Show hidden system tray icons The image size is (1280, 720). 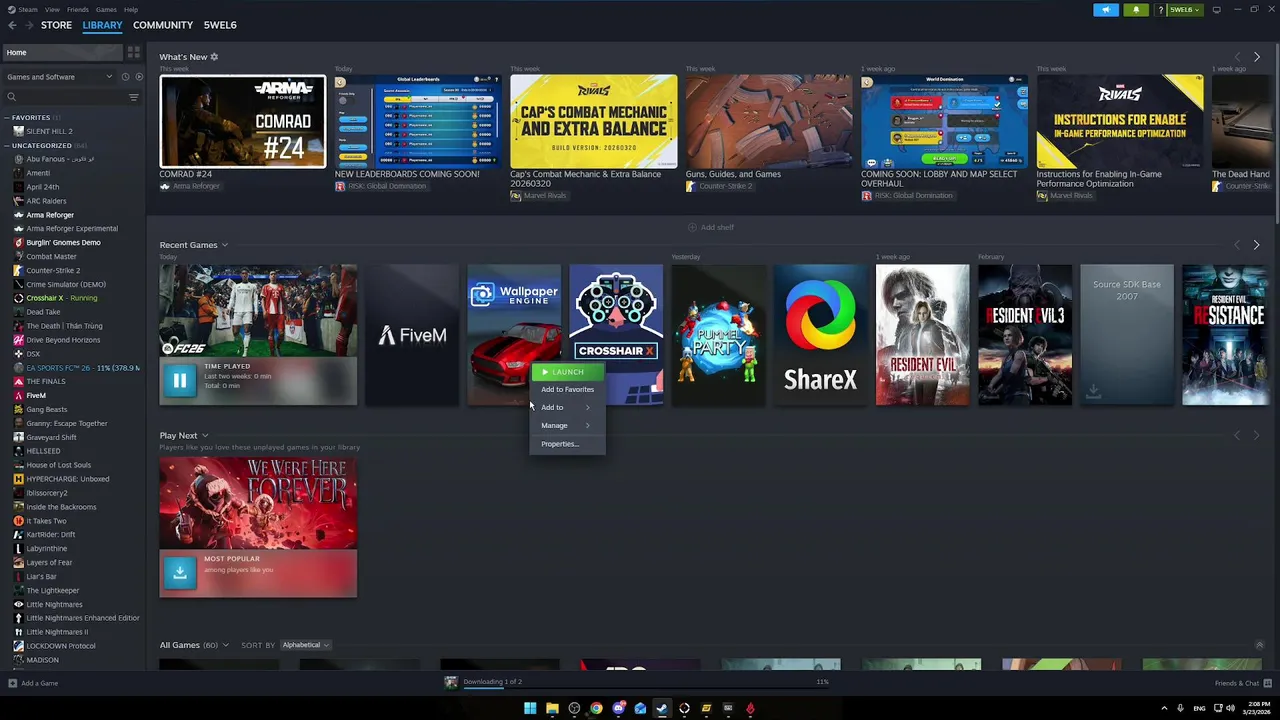coord(1164,708)
